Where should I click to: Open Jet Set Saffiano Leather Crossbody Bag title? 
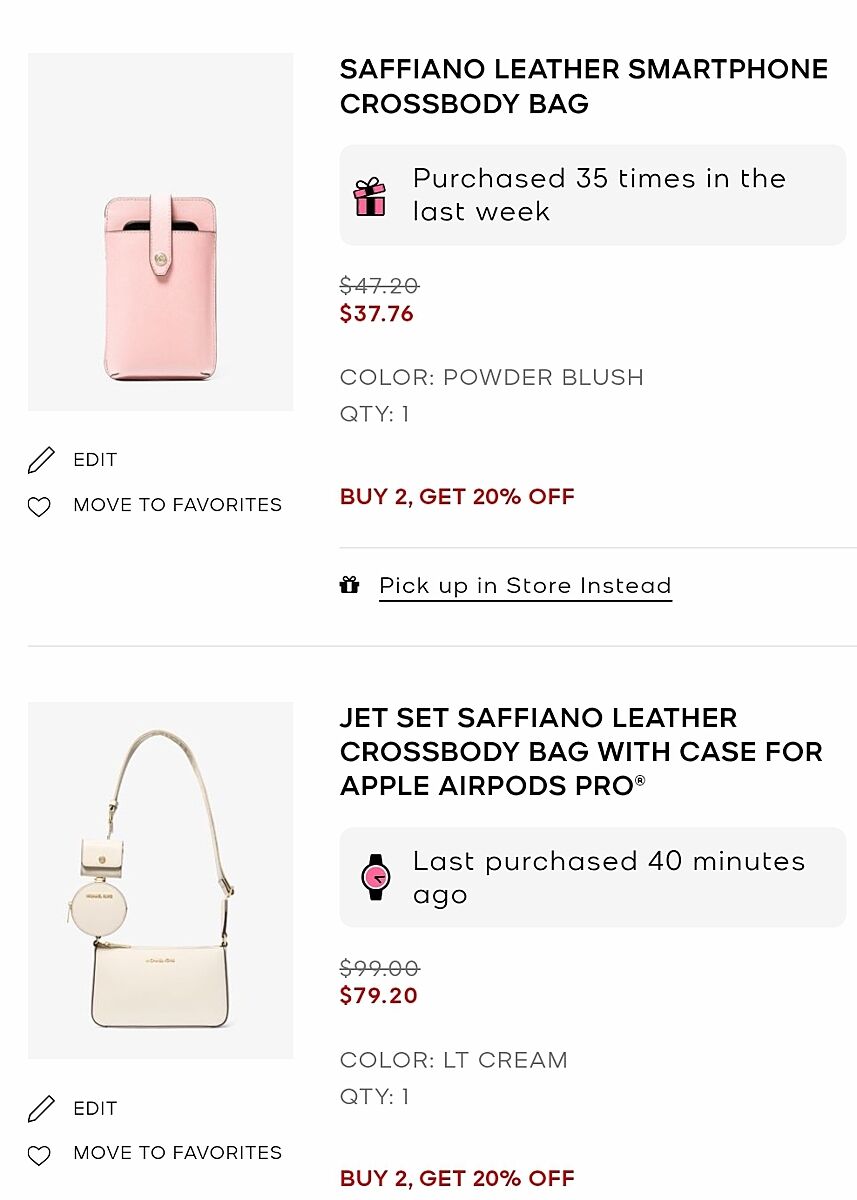click(x=581, y=752)
